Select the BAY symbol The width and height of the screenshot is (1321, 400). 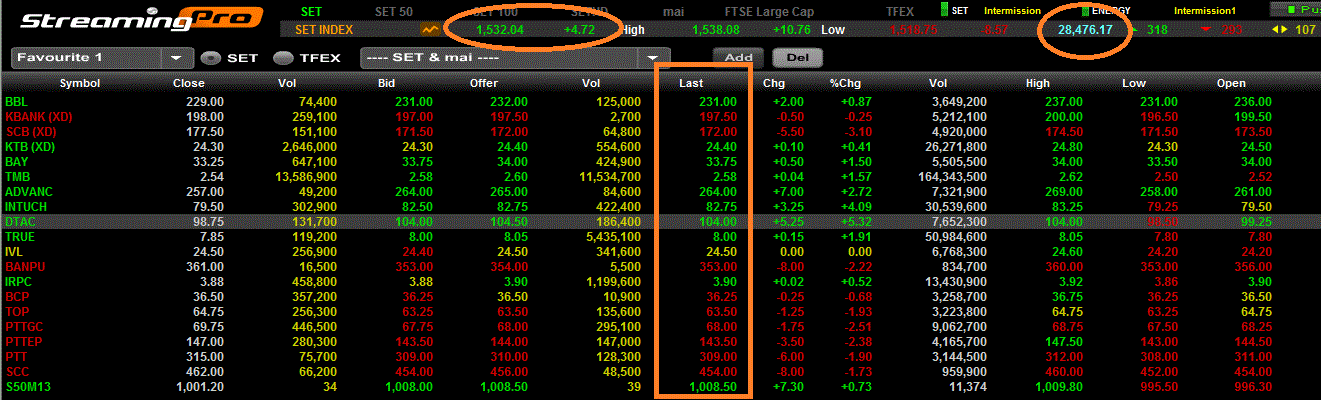(17, 162)
